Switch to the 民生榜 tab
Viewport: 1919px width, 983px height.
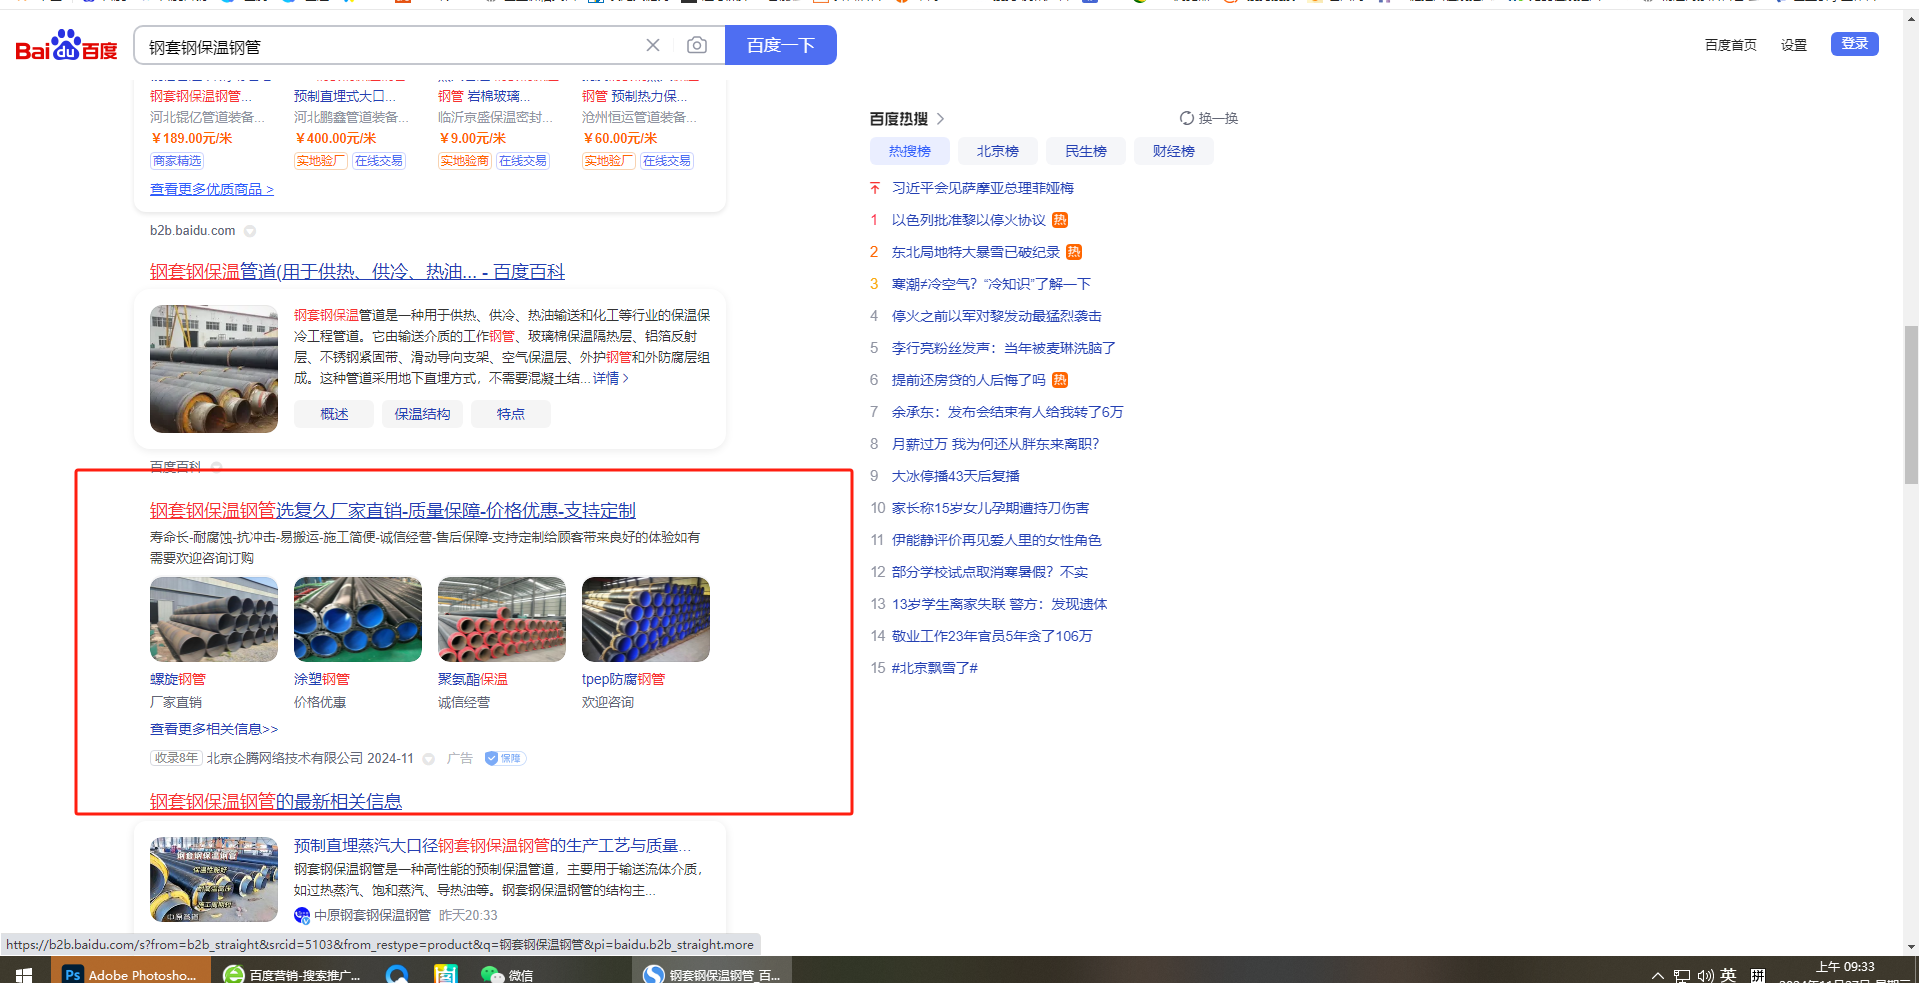coord(1086,151)
